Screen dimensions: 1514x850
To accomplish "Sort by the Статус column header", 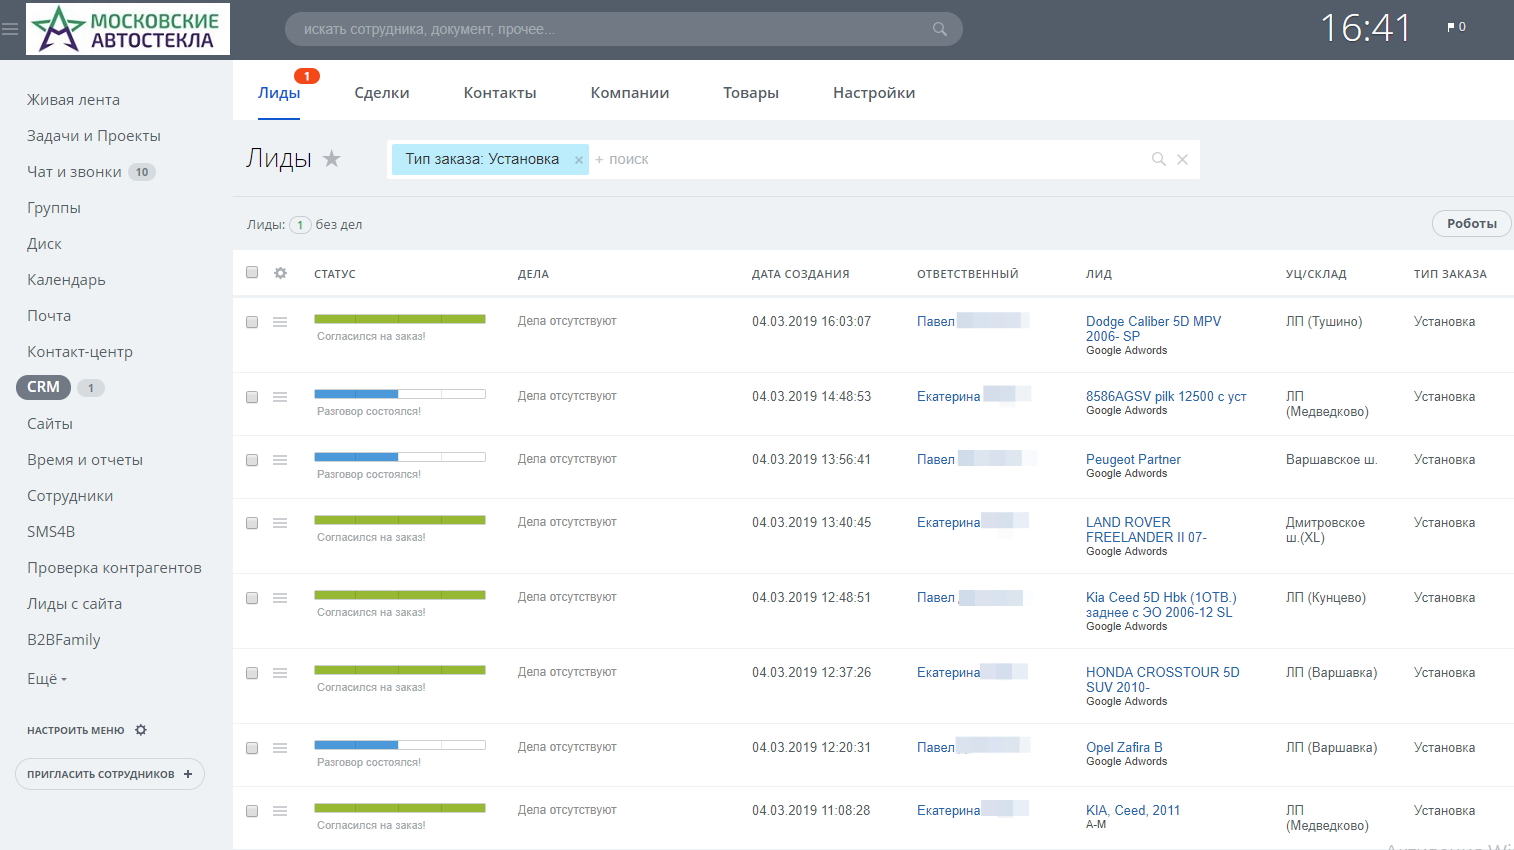I will 335,274.
